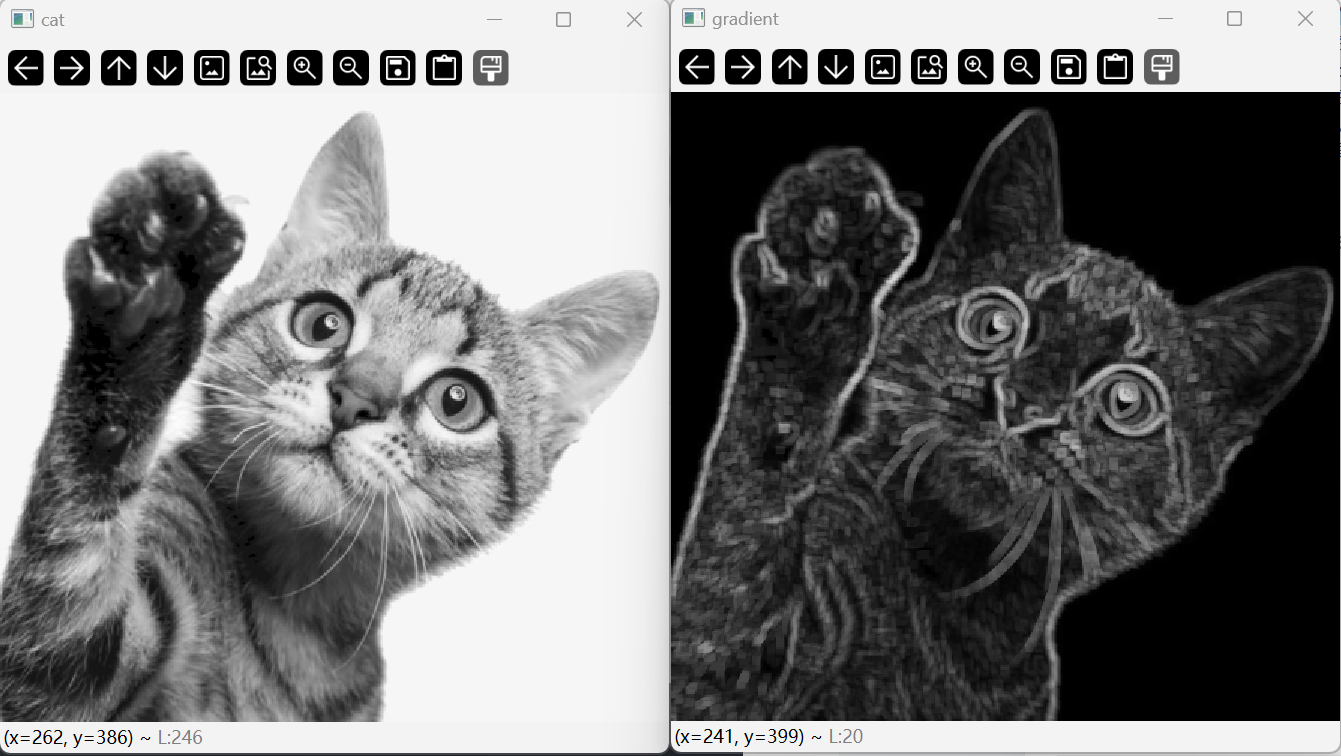Click pan left arrow in cat window
The image size is (1341, 756).
click(x=26, y=68)
